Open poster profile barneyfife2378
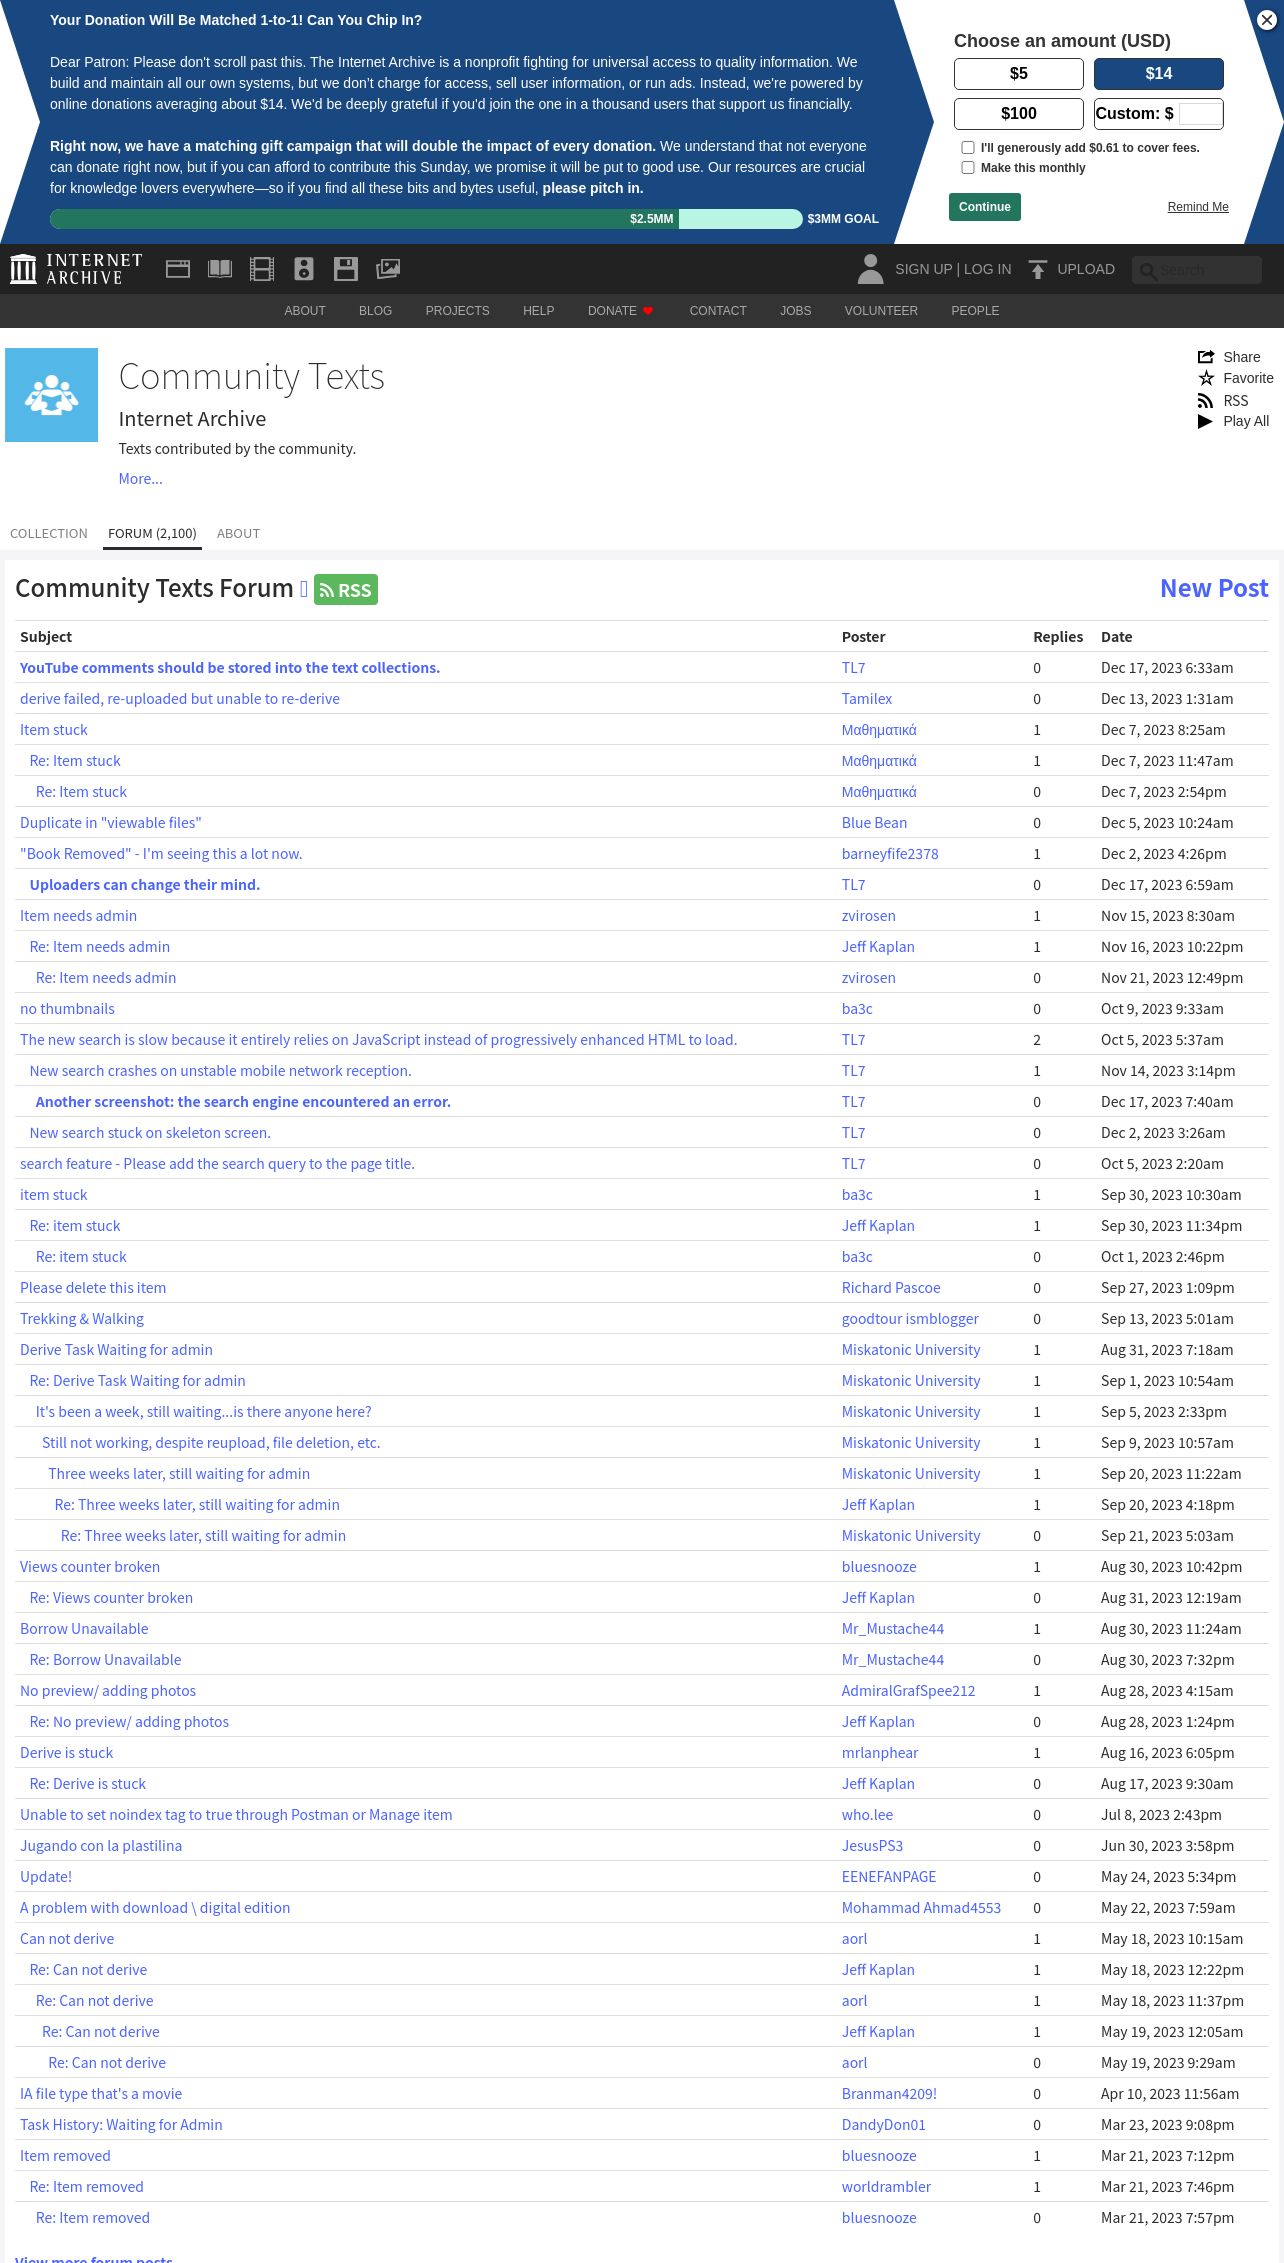 pos(890,854)
